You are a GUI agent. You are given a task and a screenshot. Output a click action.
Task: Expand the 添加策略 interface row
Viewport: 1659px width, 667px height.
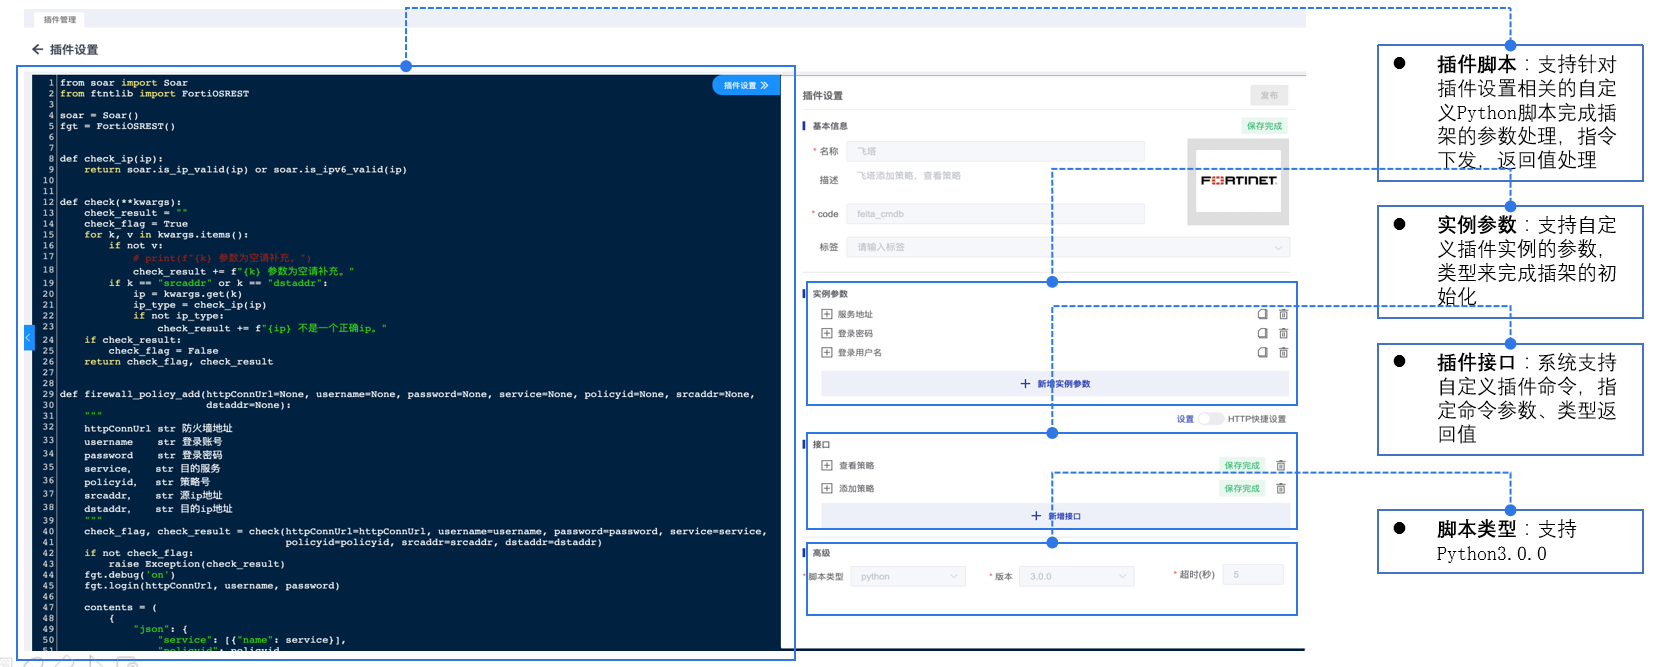[827, 488]
